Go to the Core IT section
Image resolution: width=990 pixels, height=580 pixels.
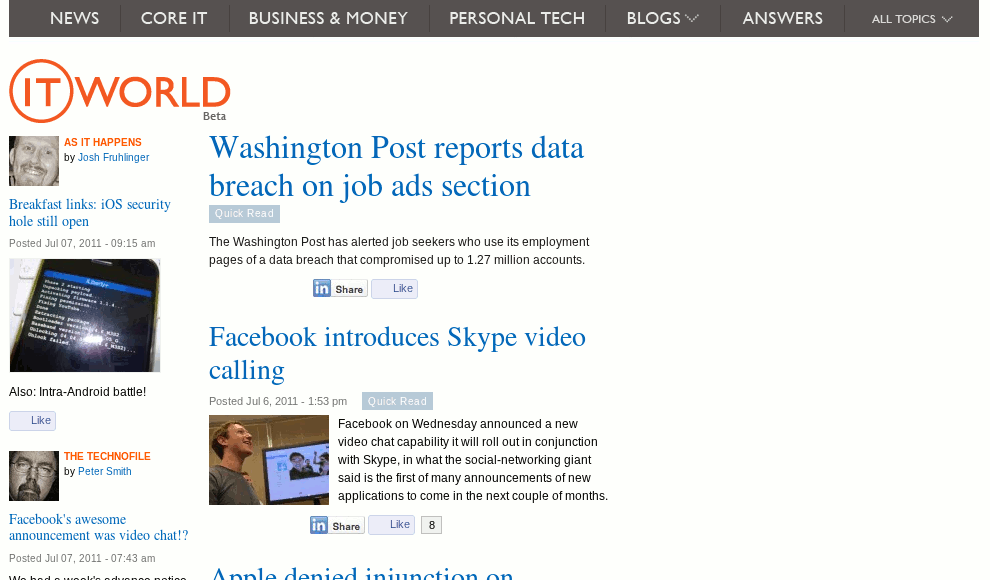[x=174, y=18]
